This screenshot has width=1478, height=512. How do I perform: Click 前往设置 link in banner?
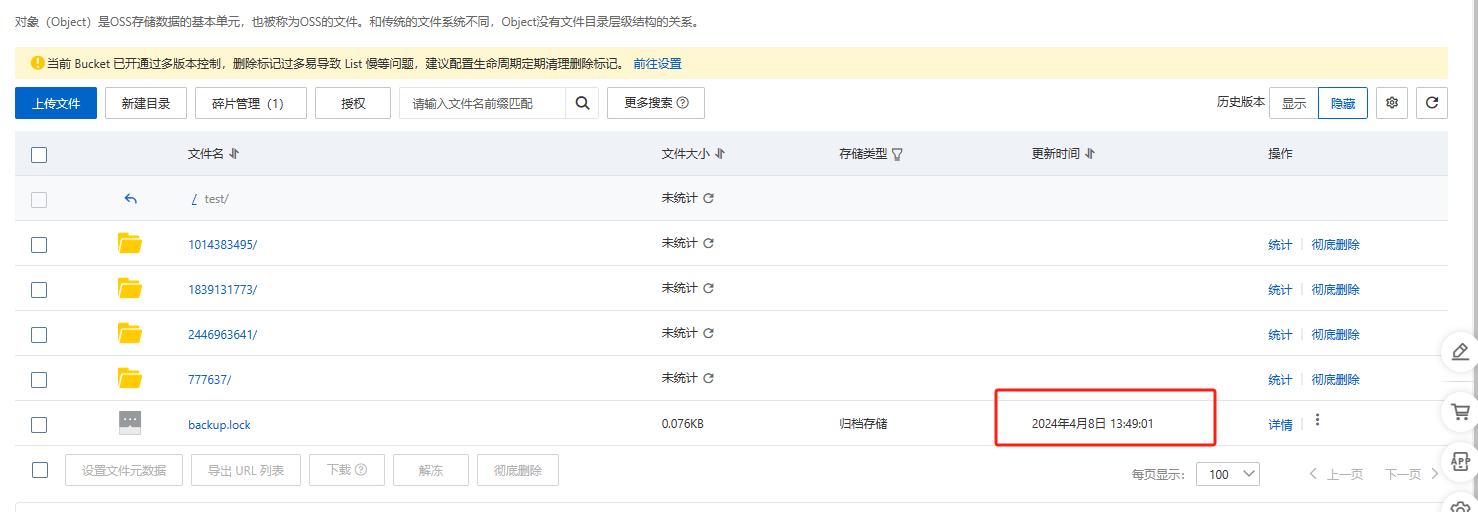pyautogui.click(x=657, y=63)
